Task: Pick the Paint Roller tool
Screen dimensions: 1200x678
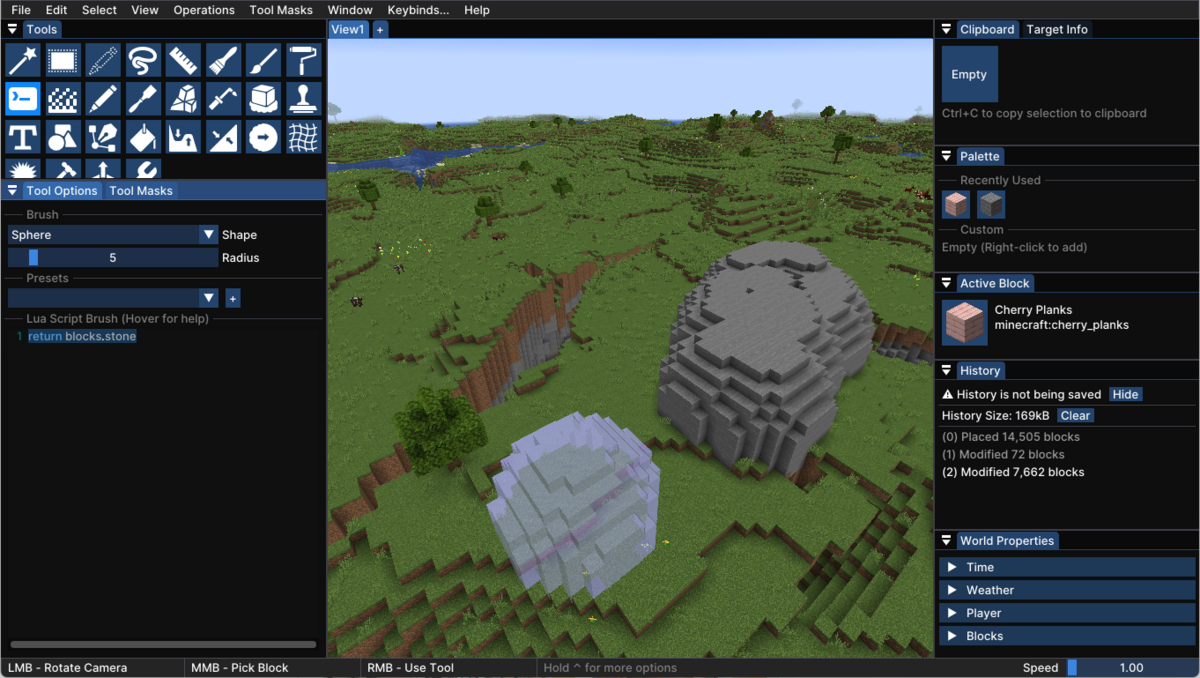Action: [302, 60]
